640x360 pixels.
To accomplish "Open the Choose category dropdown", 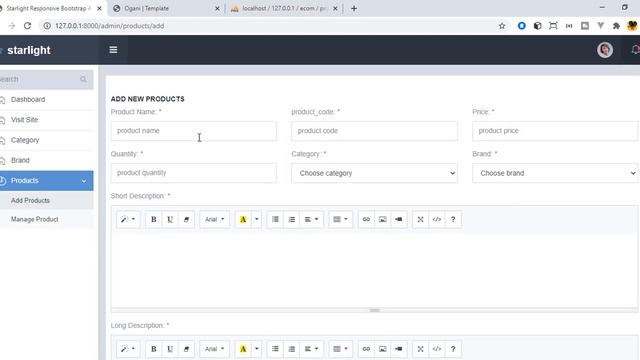I will [374, 173].
